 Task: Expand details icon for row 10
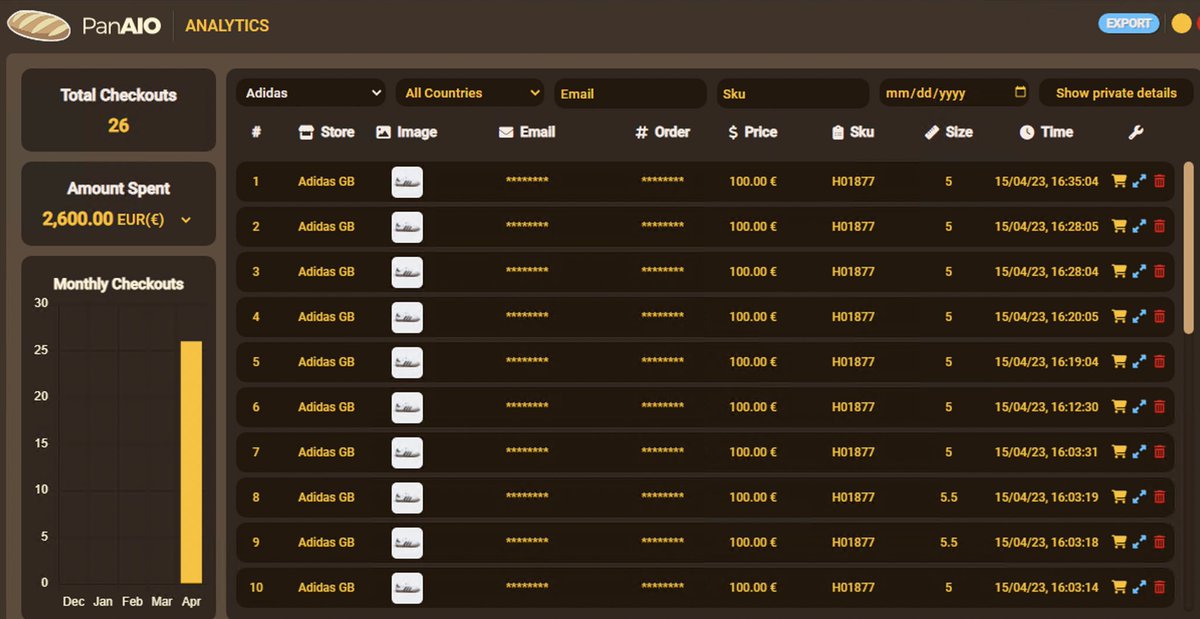pyautogui.click(x=1139, y=586)
